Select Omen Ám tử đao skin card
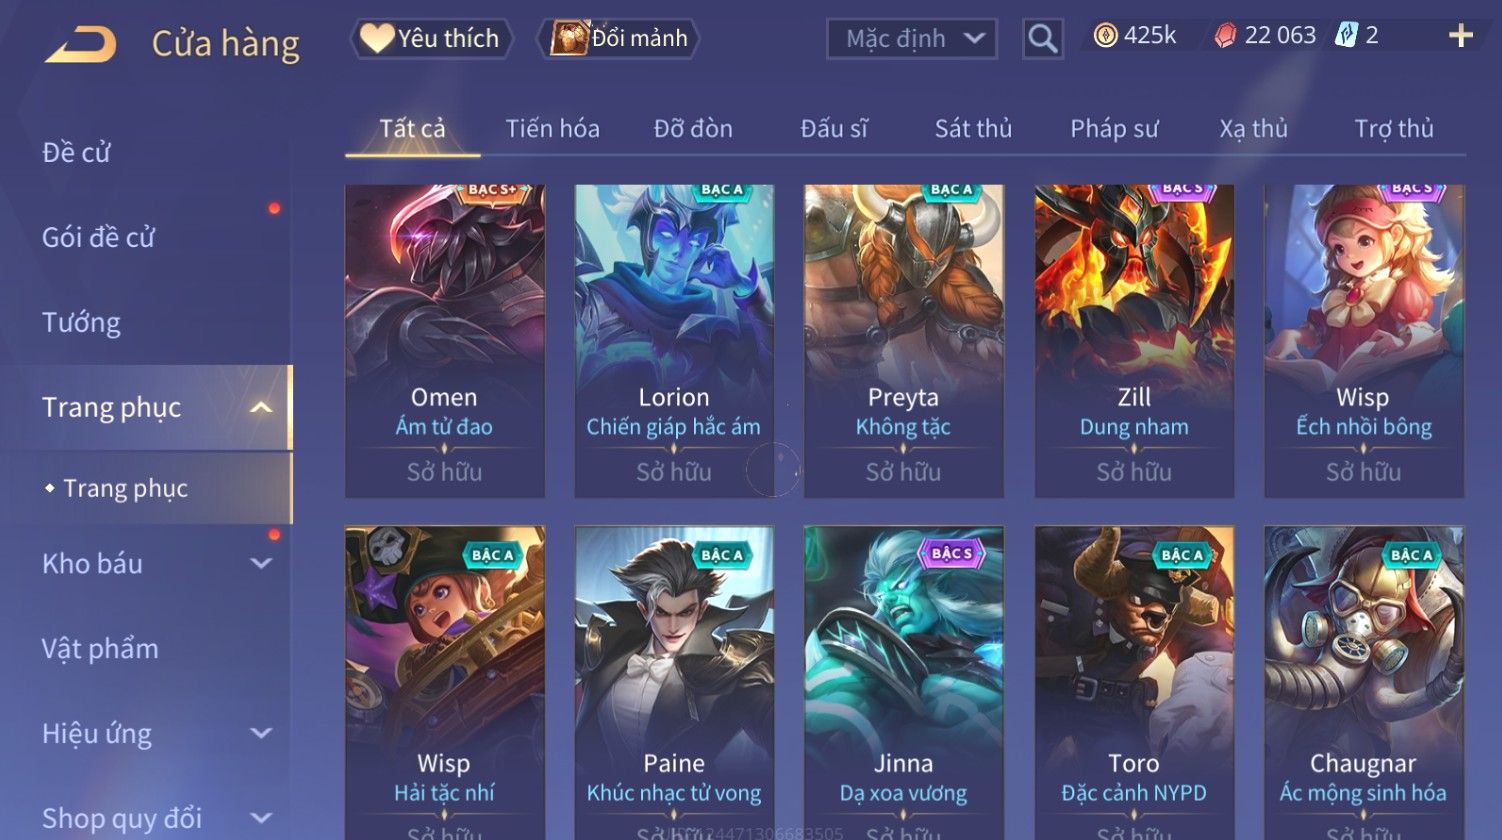Image resolution: width=1502 pixels, height=840 pixels. point(445,341)
